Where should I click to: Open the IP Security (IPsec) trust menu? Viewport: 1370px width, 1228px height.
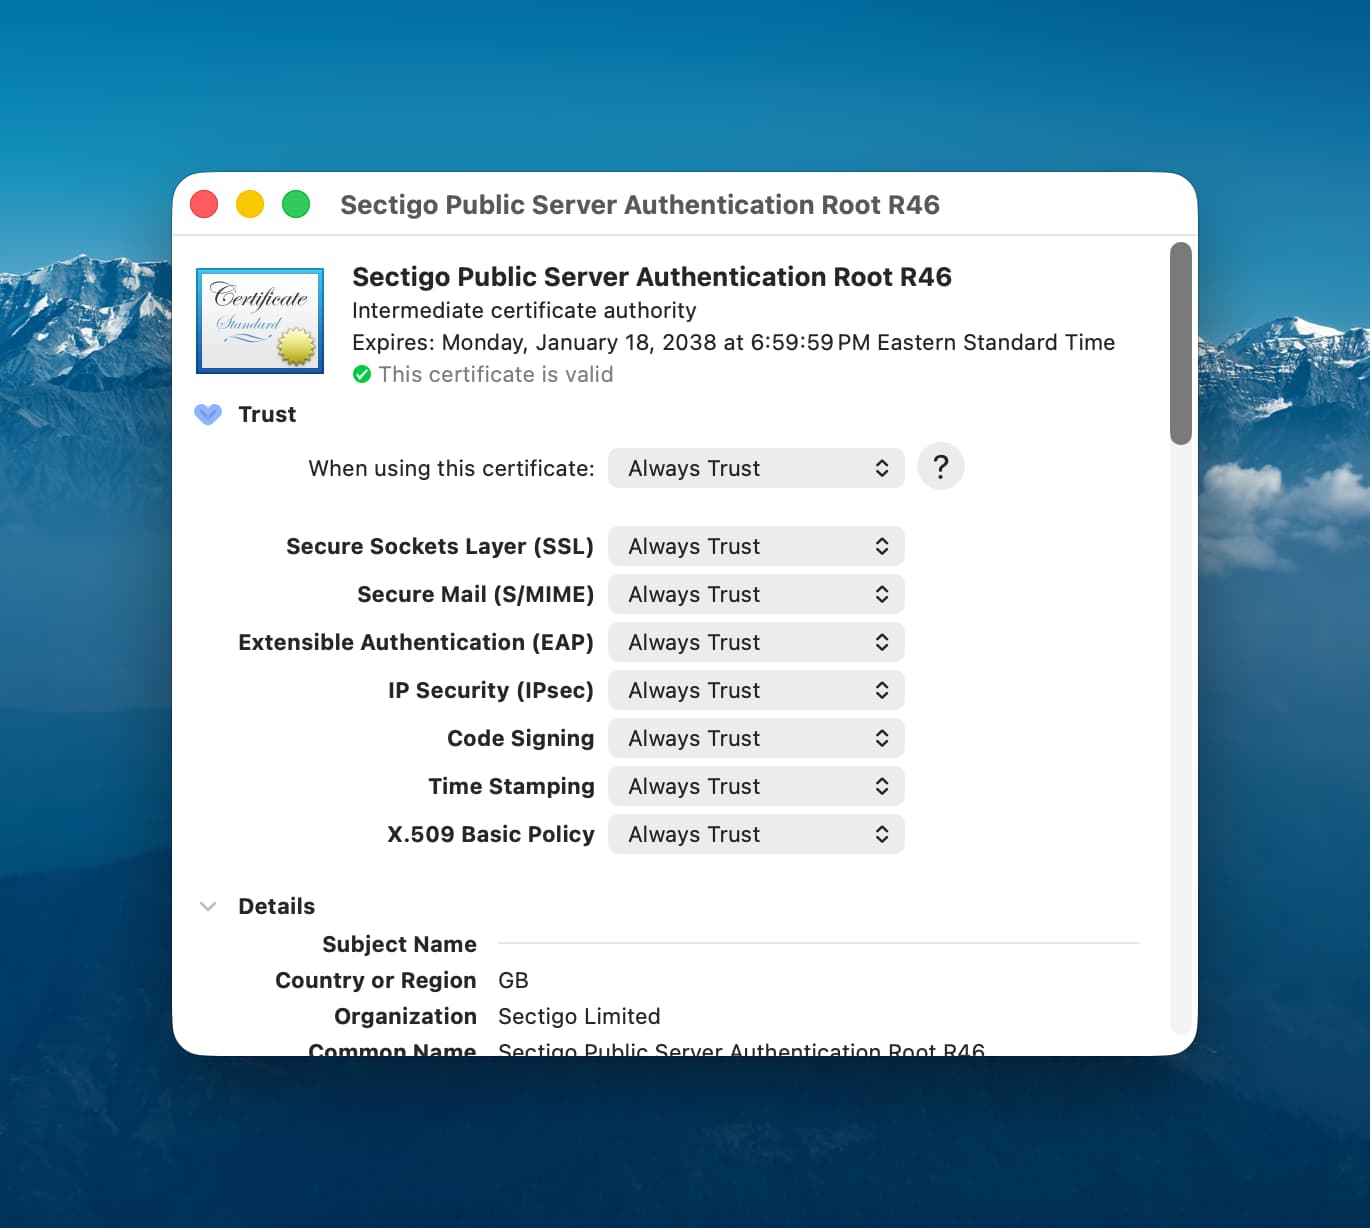tap(755, 690)
